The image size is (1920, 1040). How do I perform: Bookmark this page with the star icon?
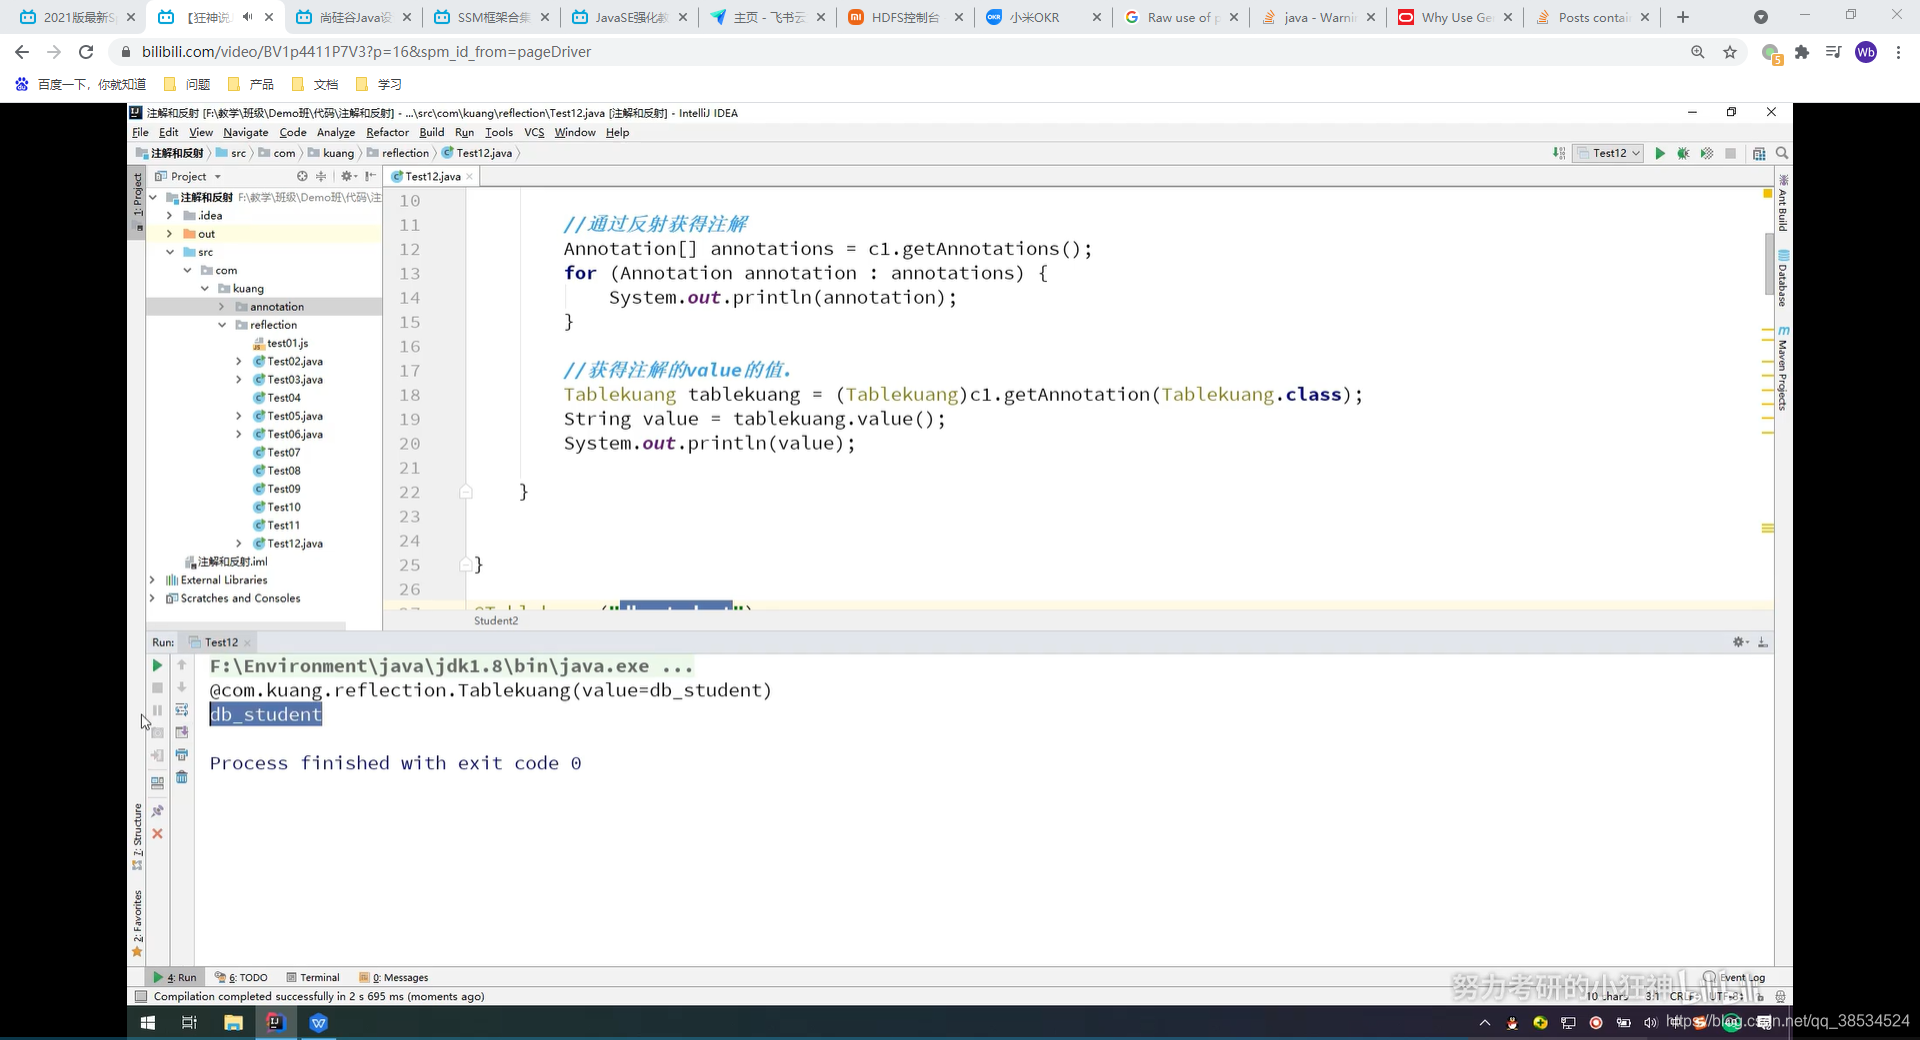[1730, 52]
